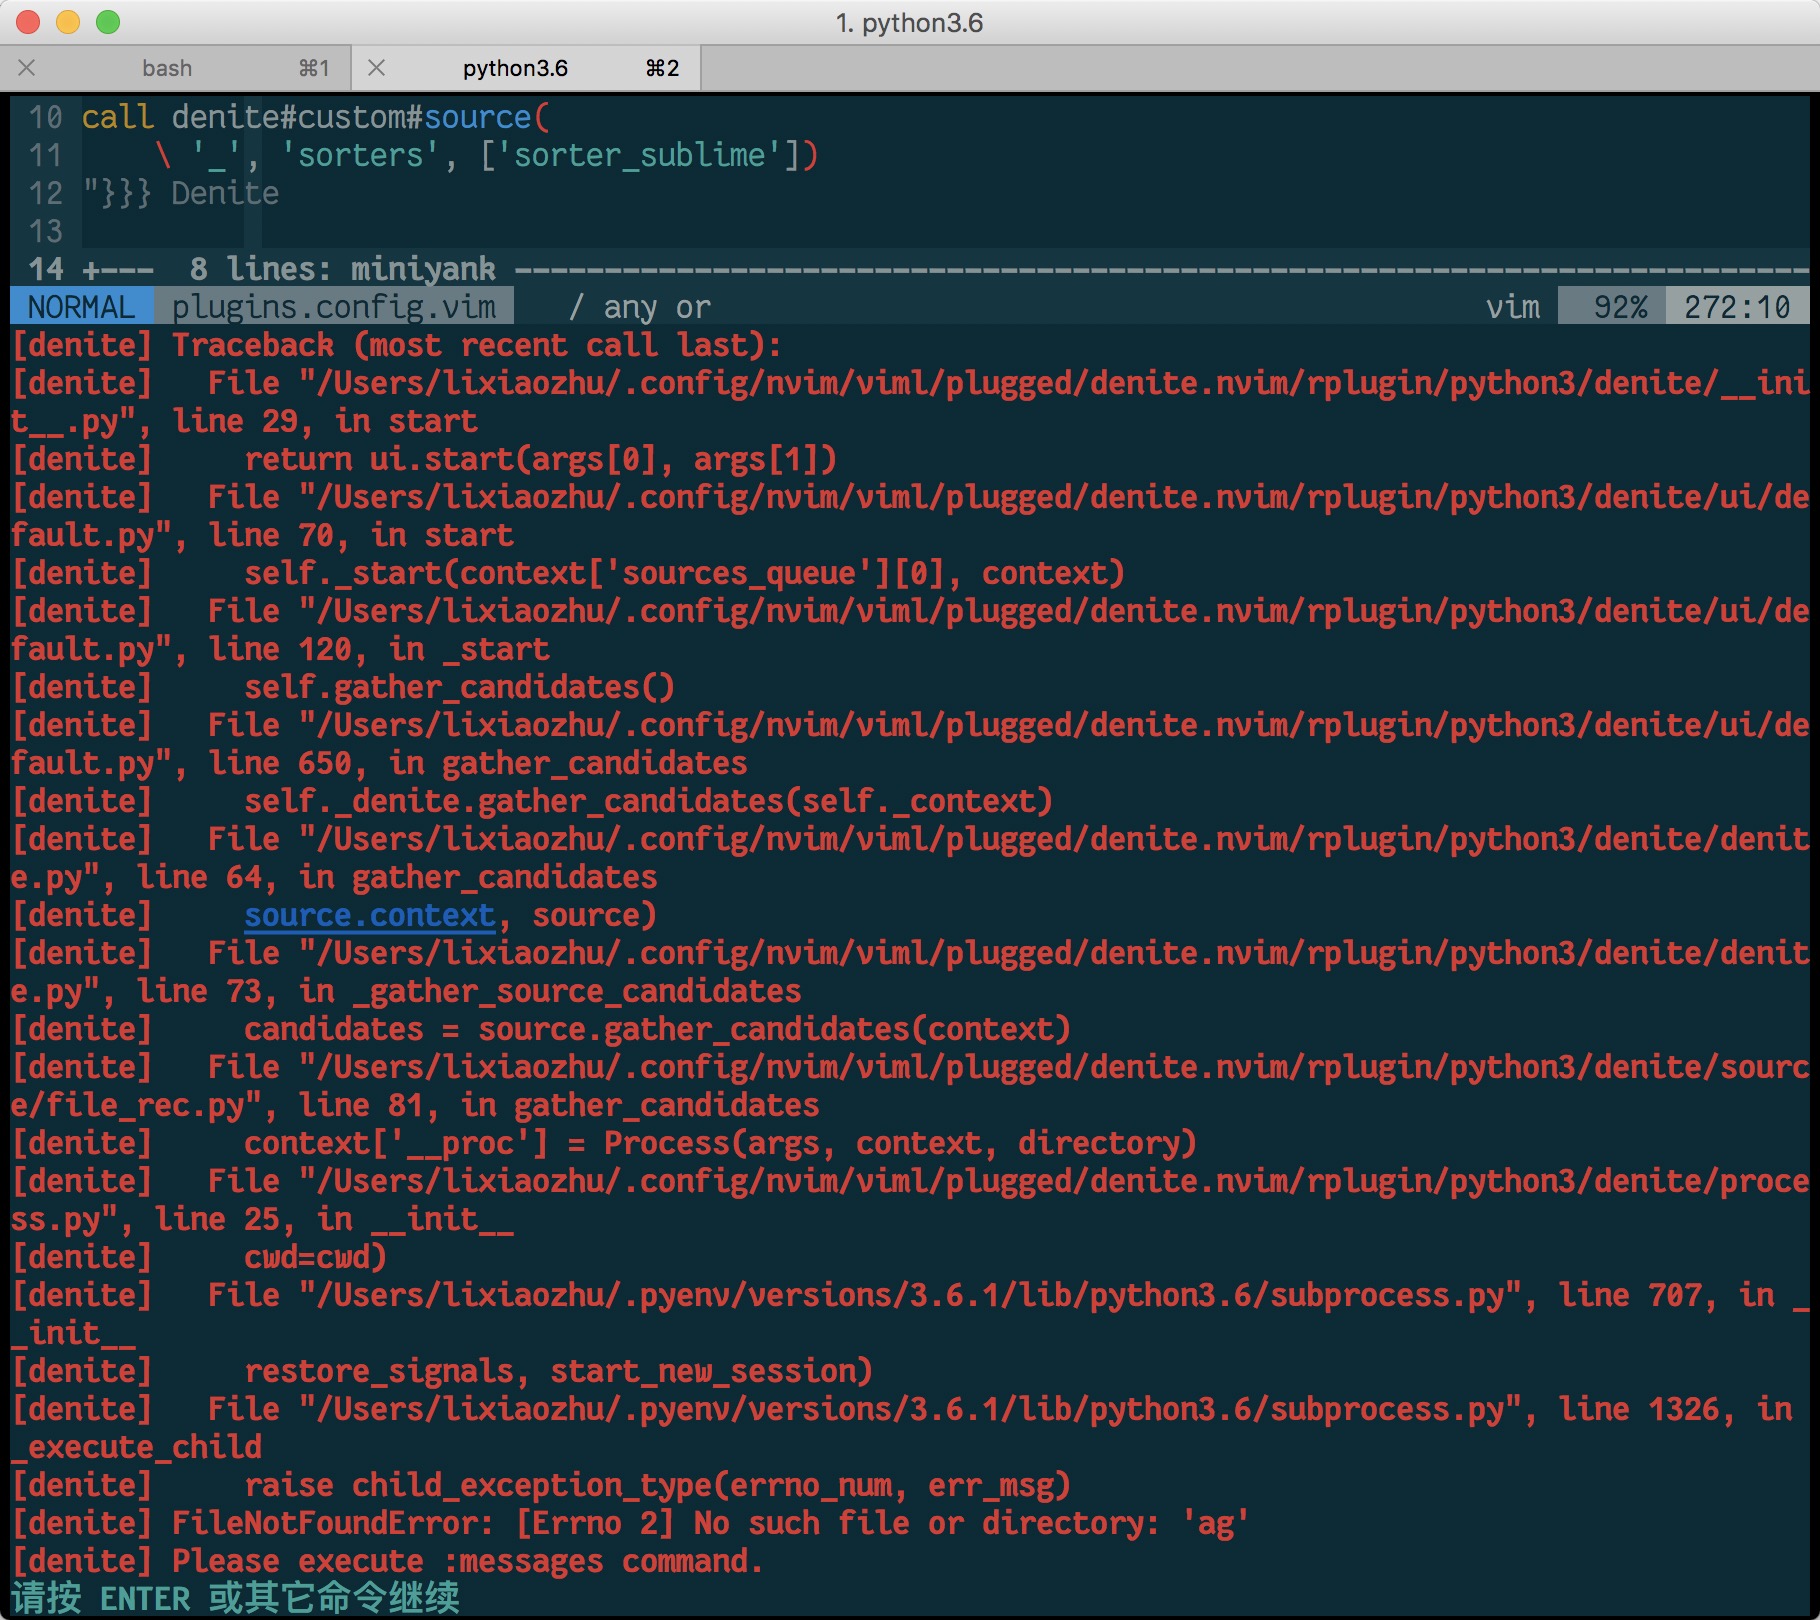
Task: Click the ⌘2 shortcut label on tab
Action: pos(662,68)
